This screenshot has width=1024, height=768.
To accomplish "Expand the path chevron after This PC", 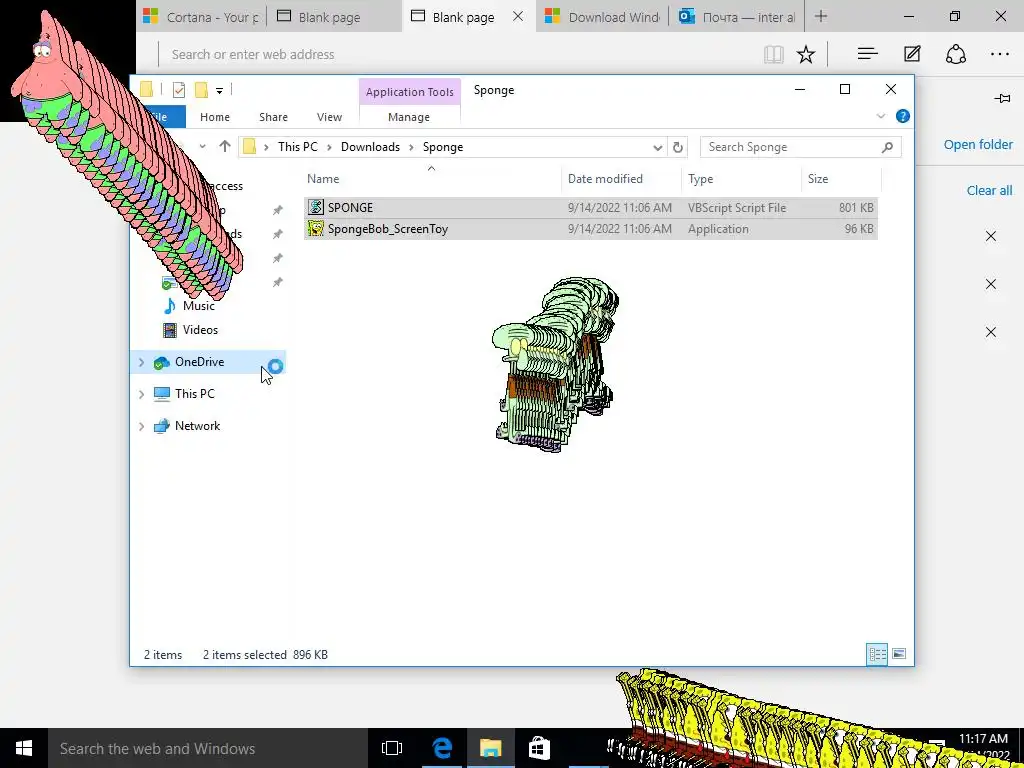I will pos(329,147).
